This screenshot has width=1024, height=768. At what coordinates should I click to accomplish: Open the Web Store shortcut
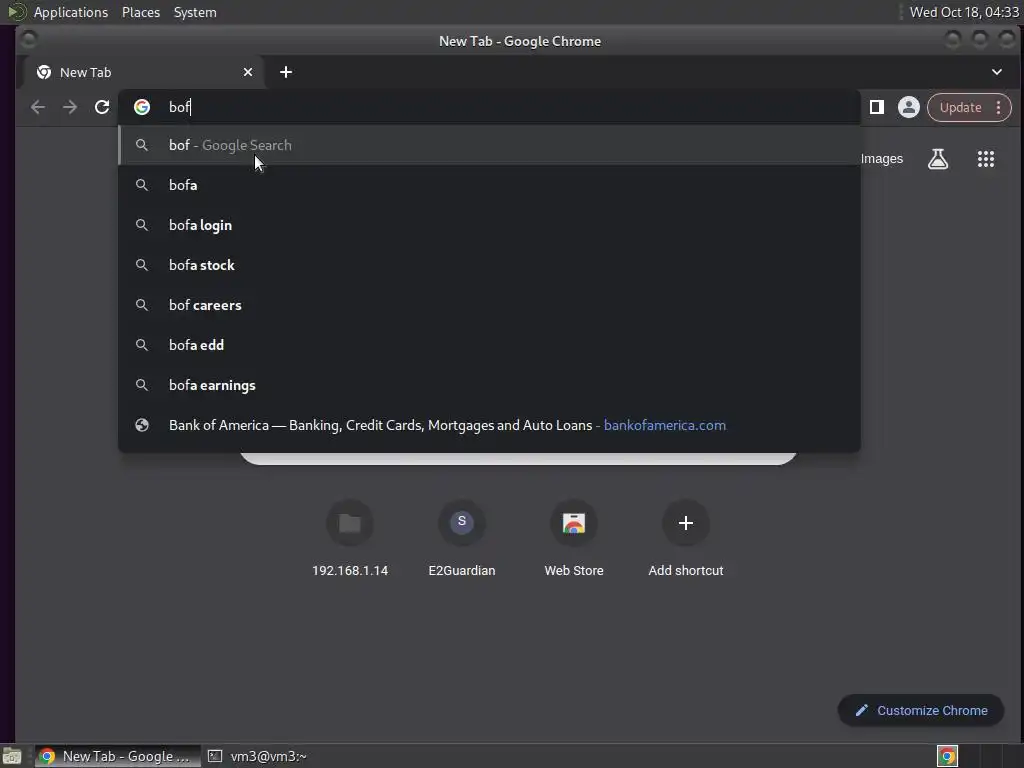click(573, 538)
